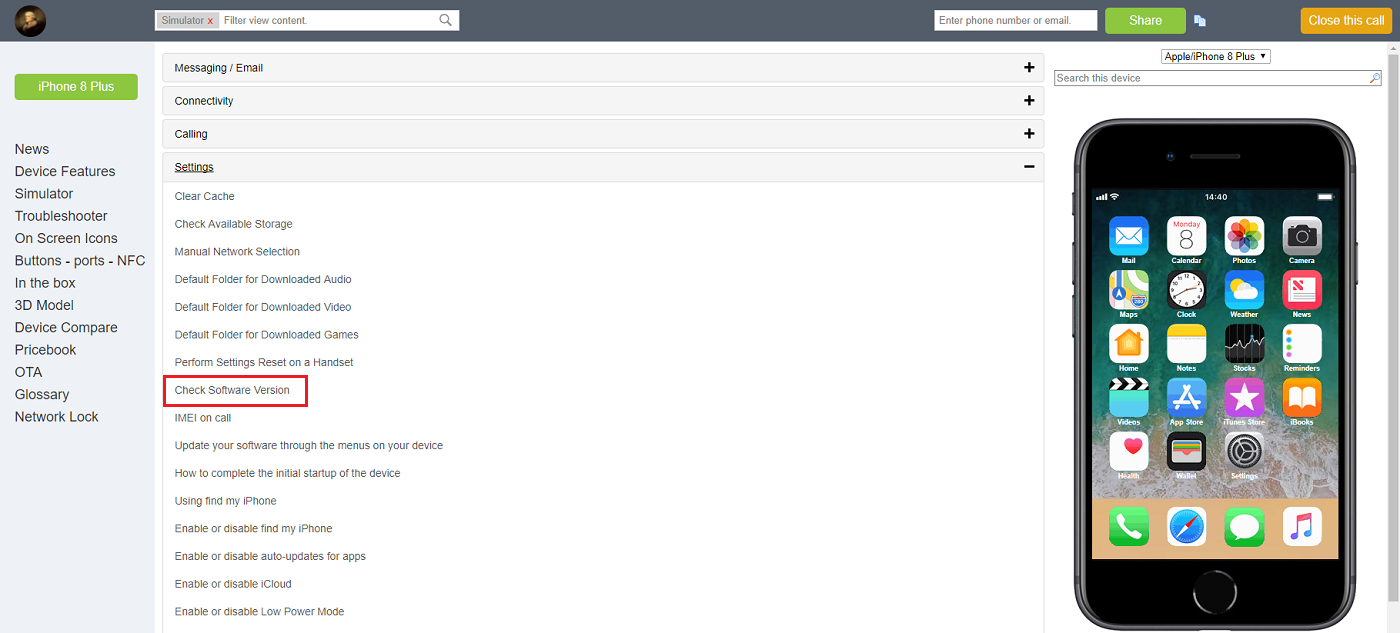Open the Maps app on the iPhone screen
This screenshot has width=1400, height=633.
1129,290
